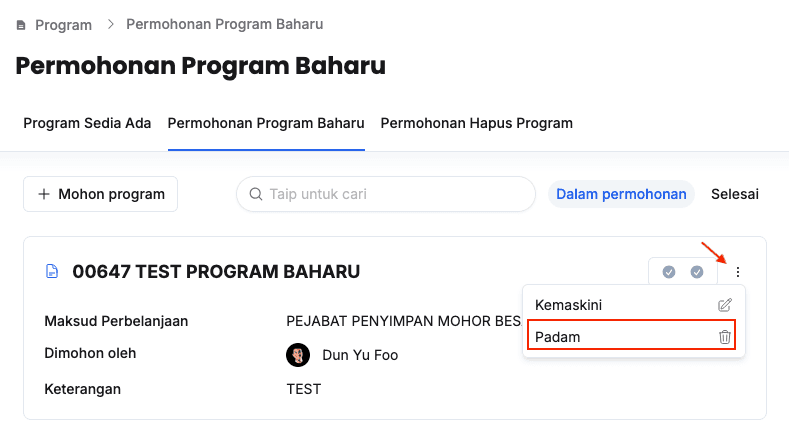Focus the Taip untuk cari search field
This screenshot has width=789, height=441.
pos(395,194)
